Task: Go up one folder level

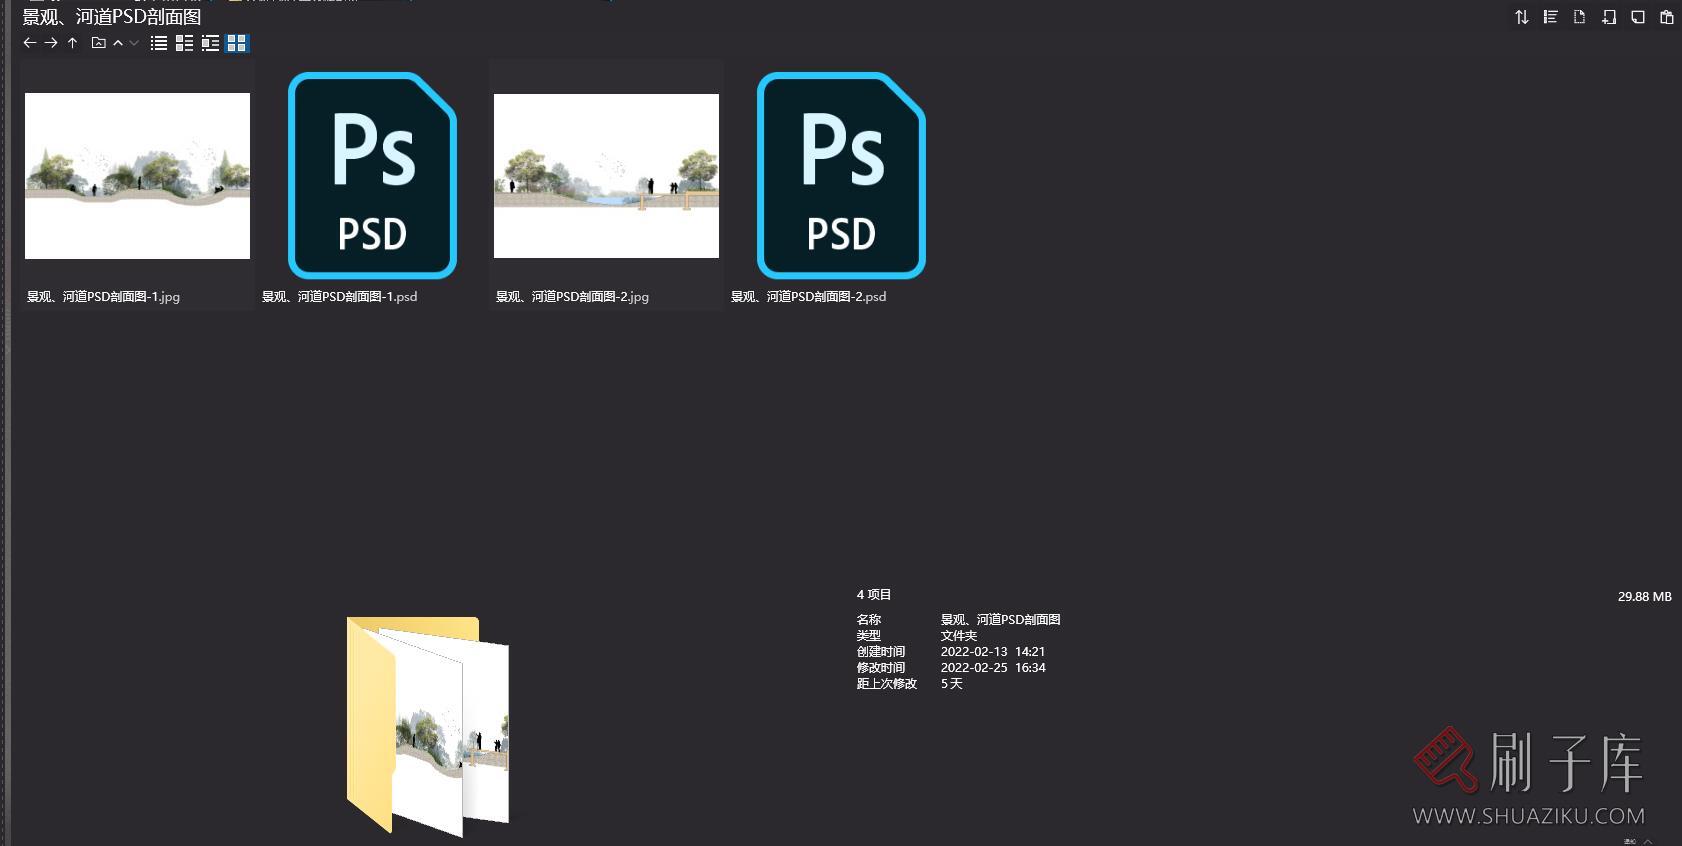Action: pos(72,43)
